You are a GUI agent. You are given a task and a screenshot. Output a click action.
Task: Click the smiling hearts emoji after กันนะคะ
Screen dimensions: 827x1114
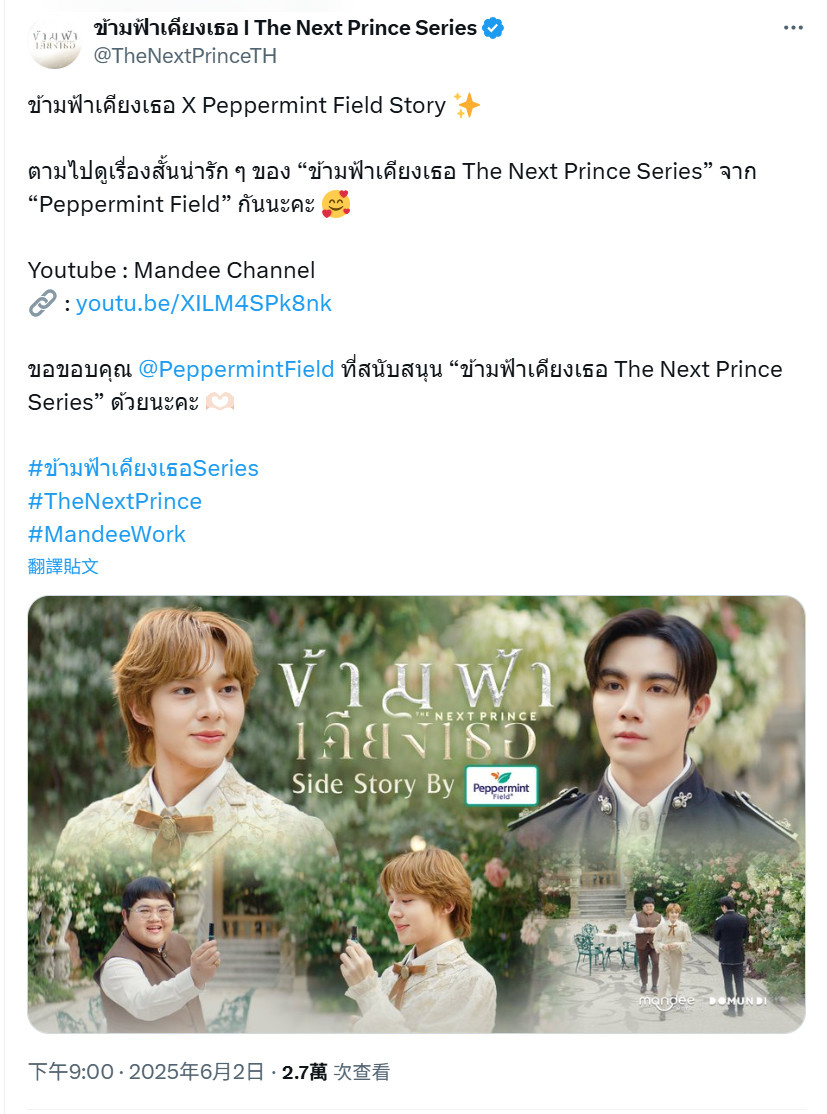tap(336, 205)
